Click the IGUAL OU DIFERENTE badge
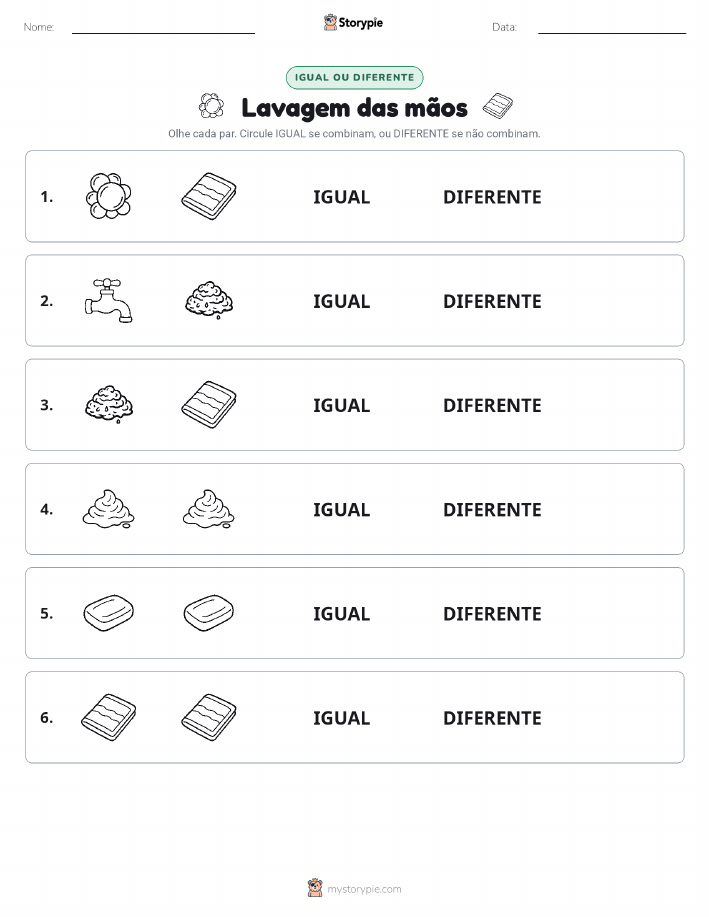 [x=354, y=78]
